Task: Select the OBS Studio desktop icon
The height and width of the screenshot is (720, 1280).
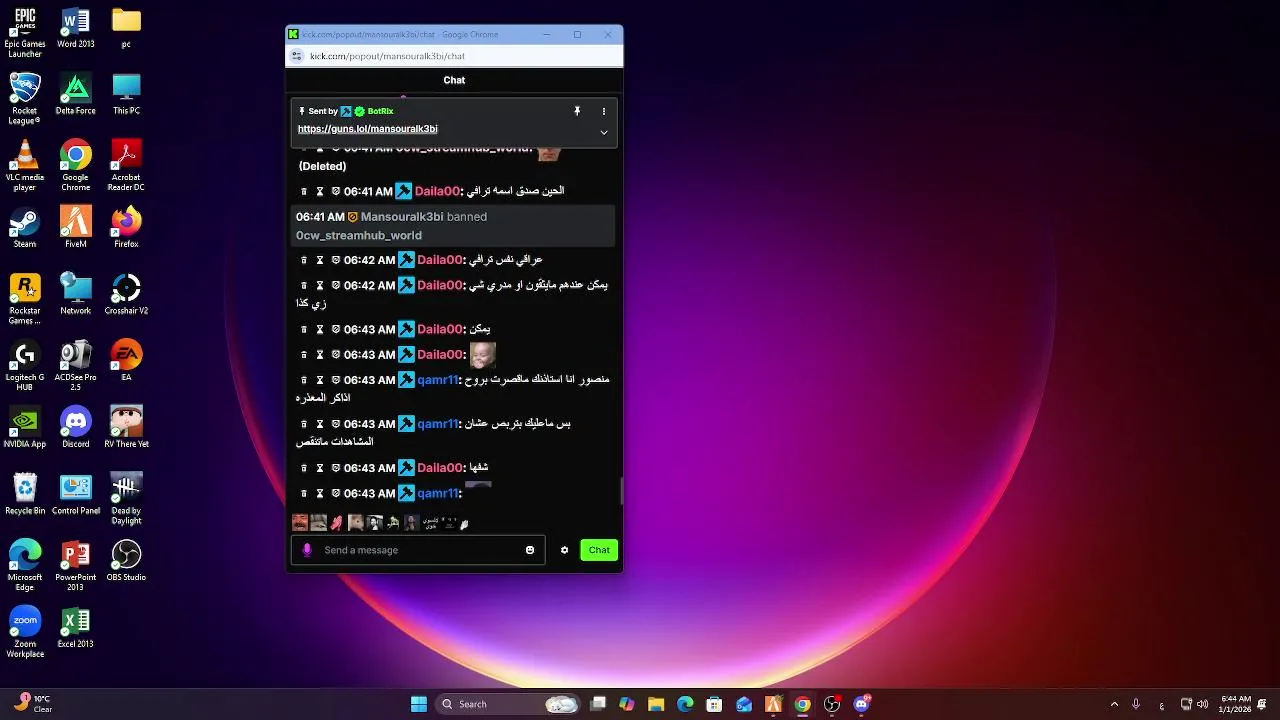Action: point(126,561)
